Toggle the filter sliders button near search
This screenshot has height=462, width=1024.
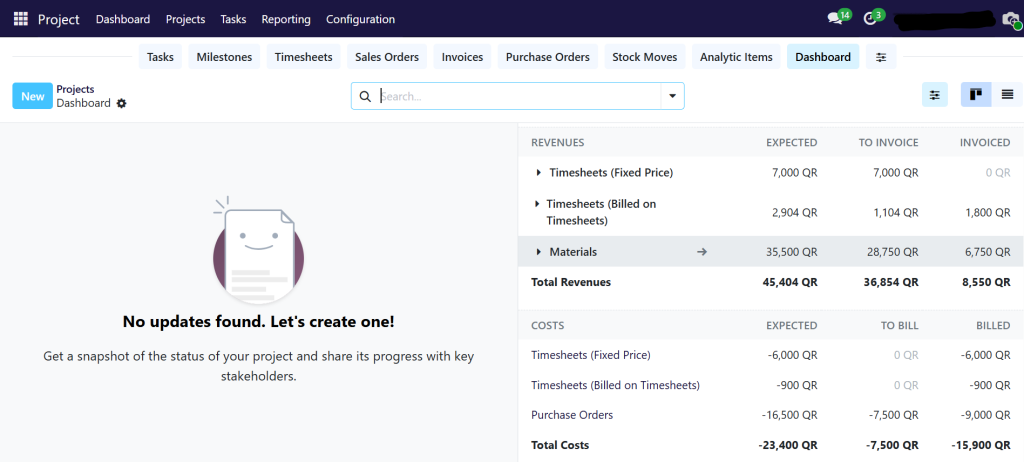pyautogui.click(x=935, y=95)
